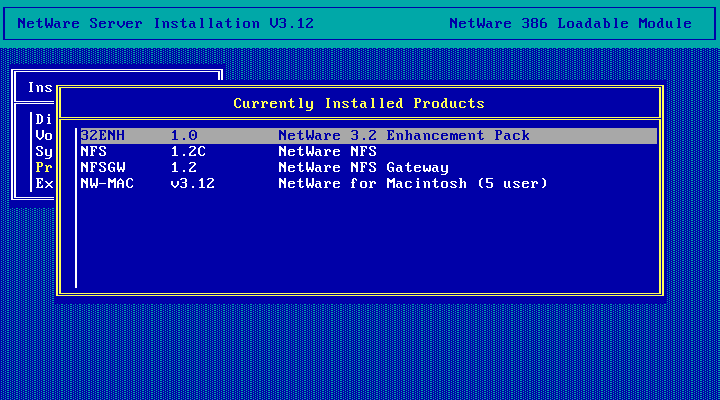Screen dimensions: 720x400
Task: Select the NFSGW product row
Action: [x=369, y=168]
